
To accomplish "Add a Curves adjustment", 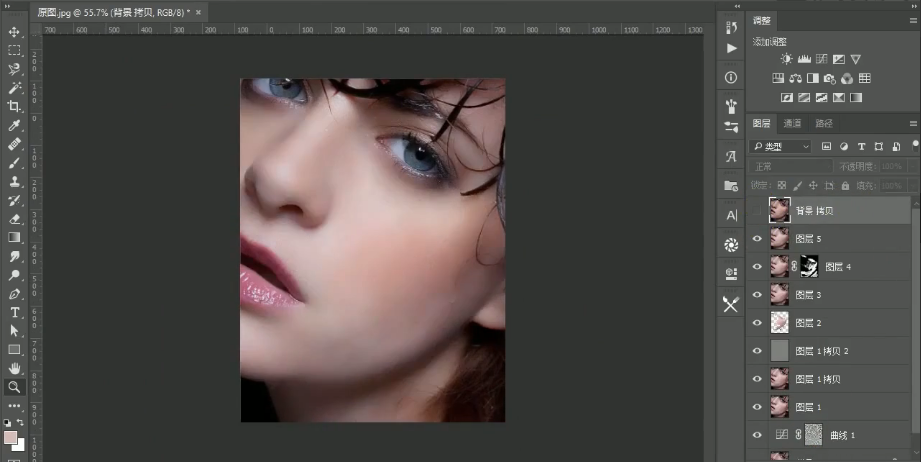I will point(822,59).
